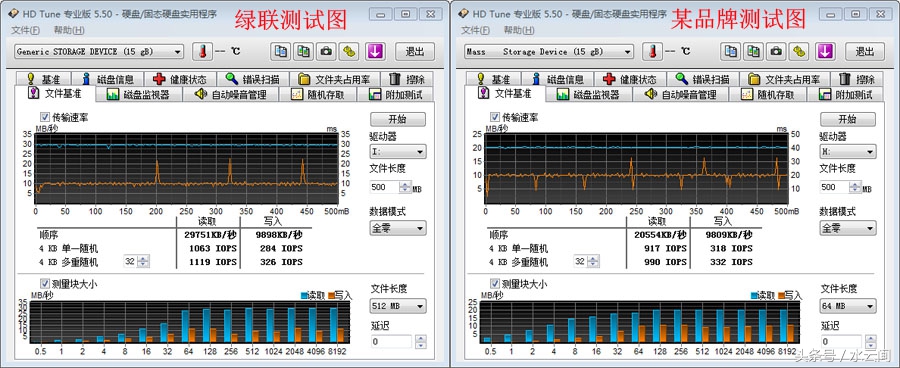
Task: Open Mass Storage Device drive dropdown
Action: pos(549,52)
